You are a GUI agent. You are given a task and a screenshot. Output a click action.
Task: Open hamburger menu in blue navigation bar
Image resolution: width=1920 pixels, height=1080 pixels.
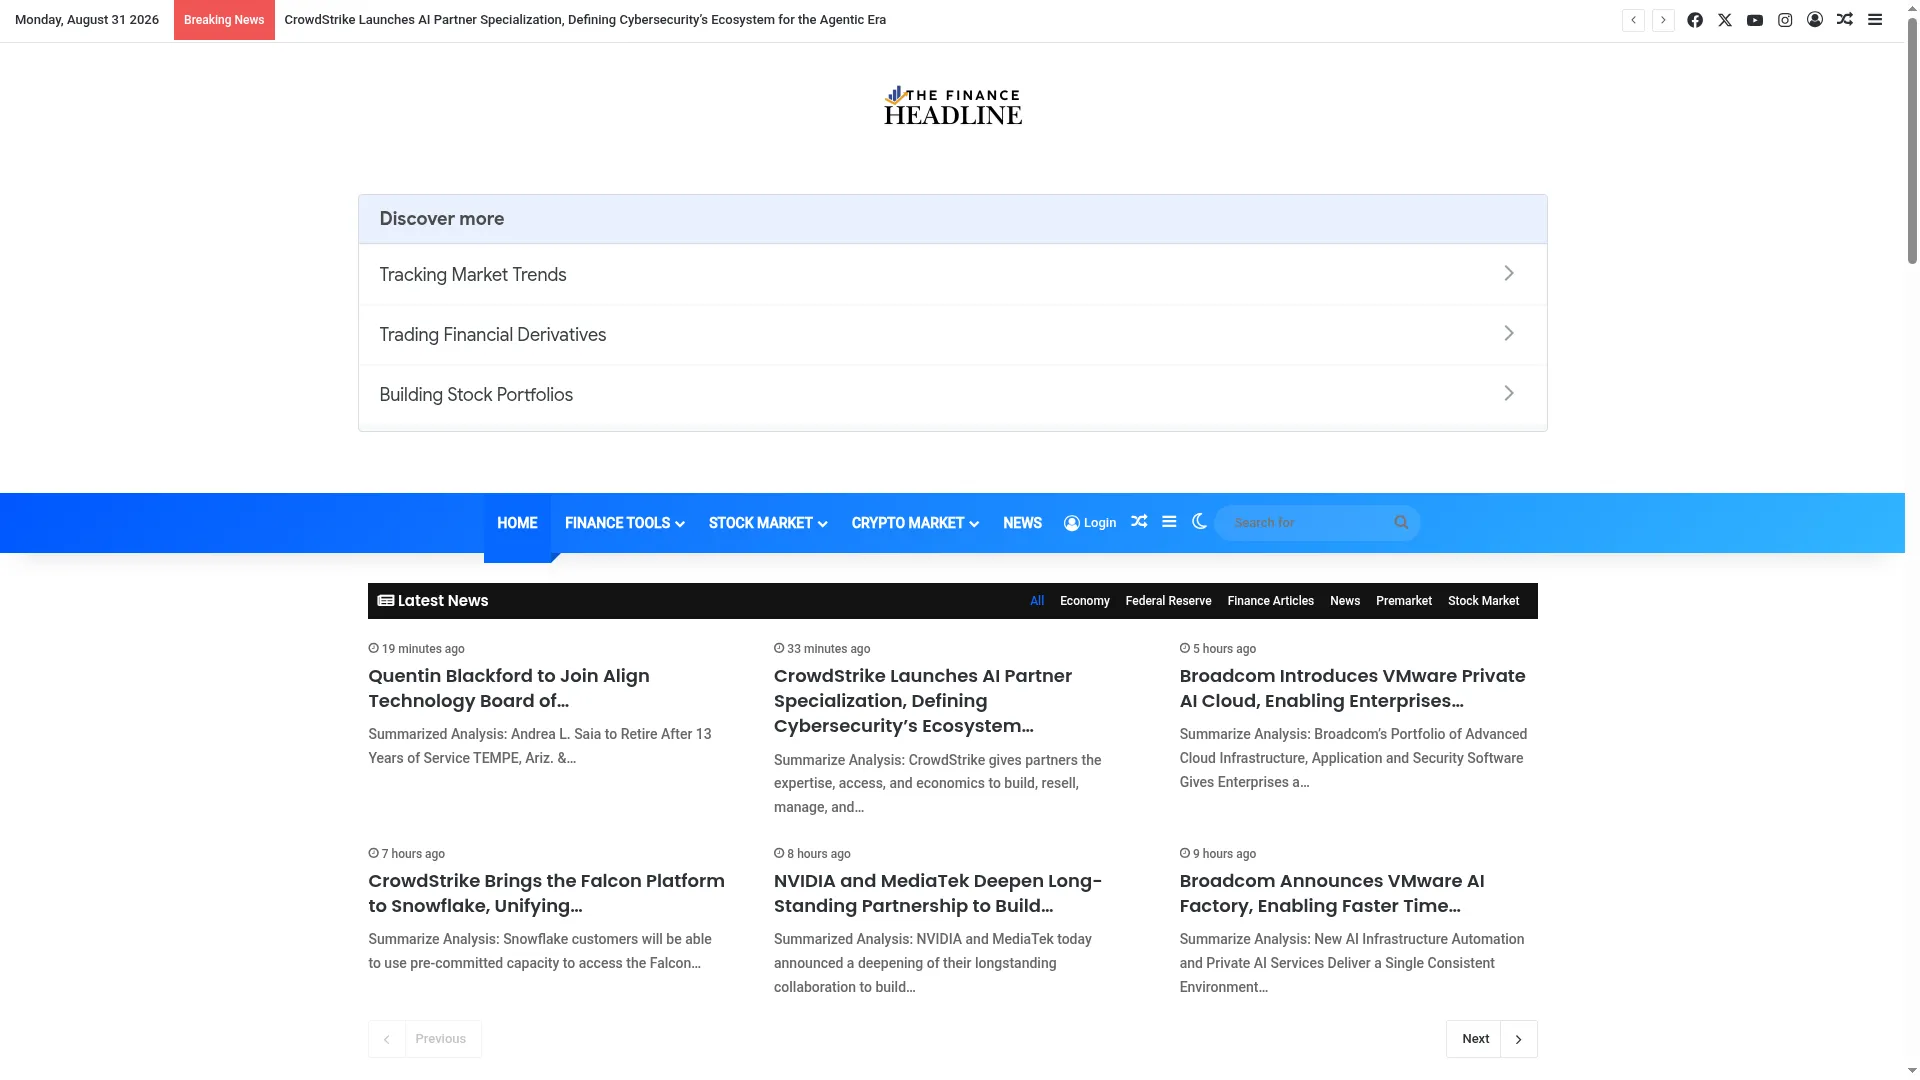(1169, 522)
